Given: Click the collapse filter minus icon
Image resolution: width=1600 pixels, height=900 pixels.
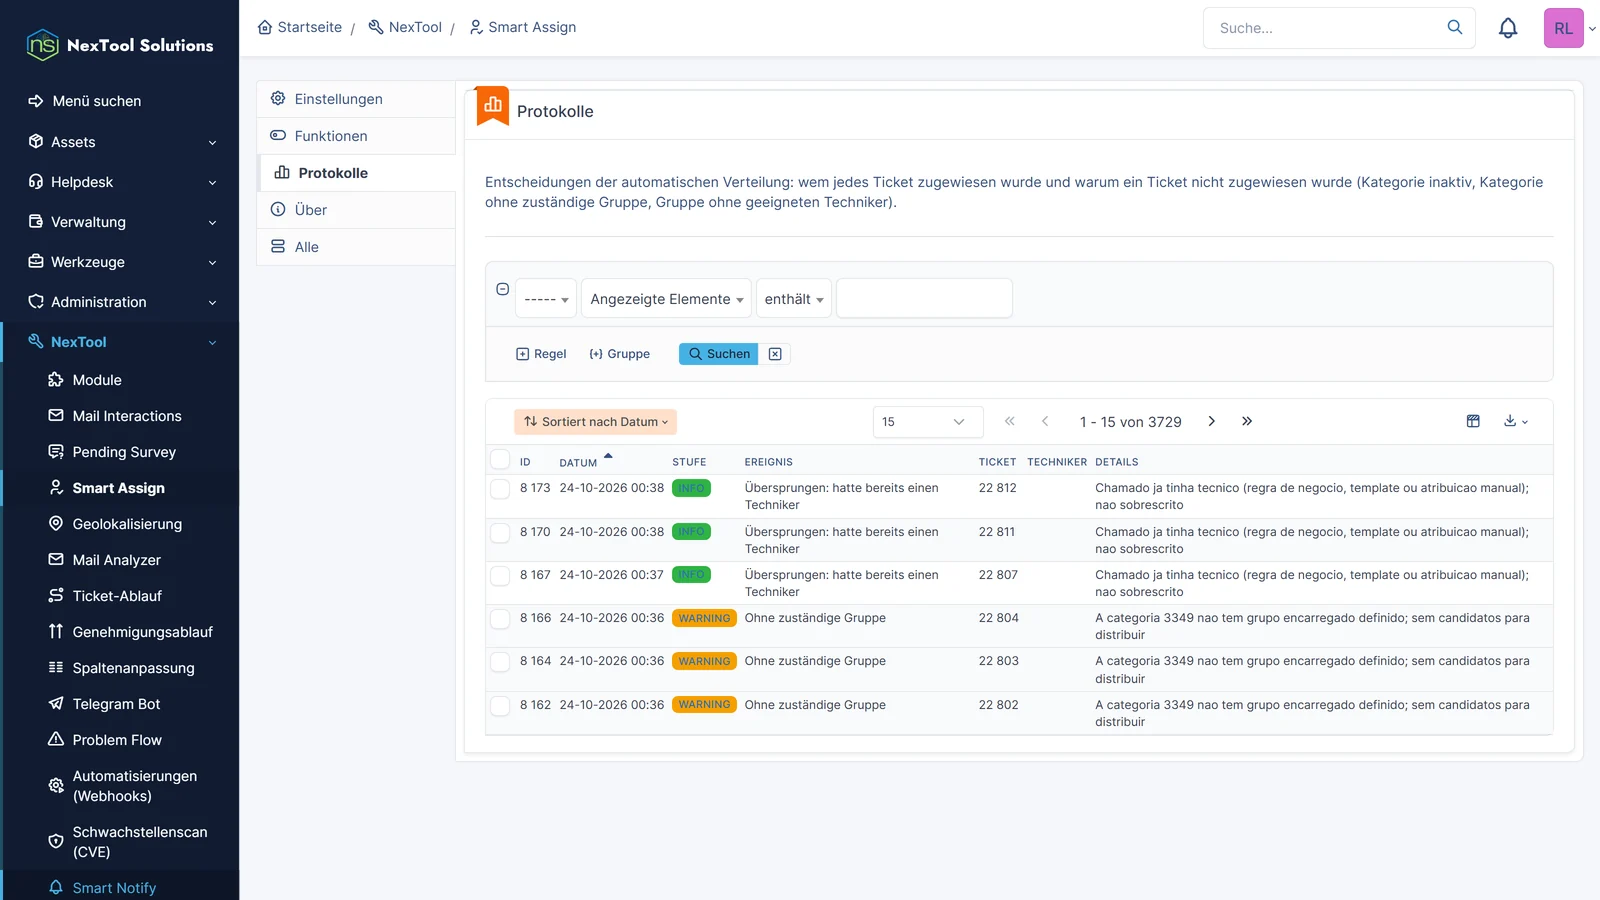Looking at the screenshot, I should 503,289.
